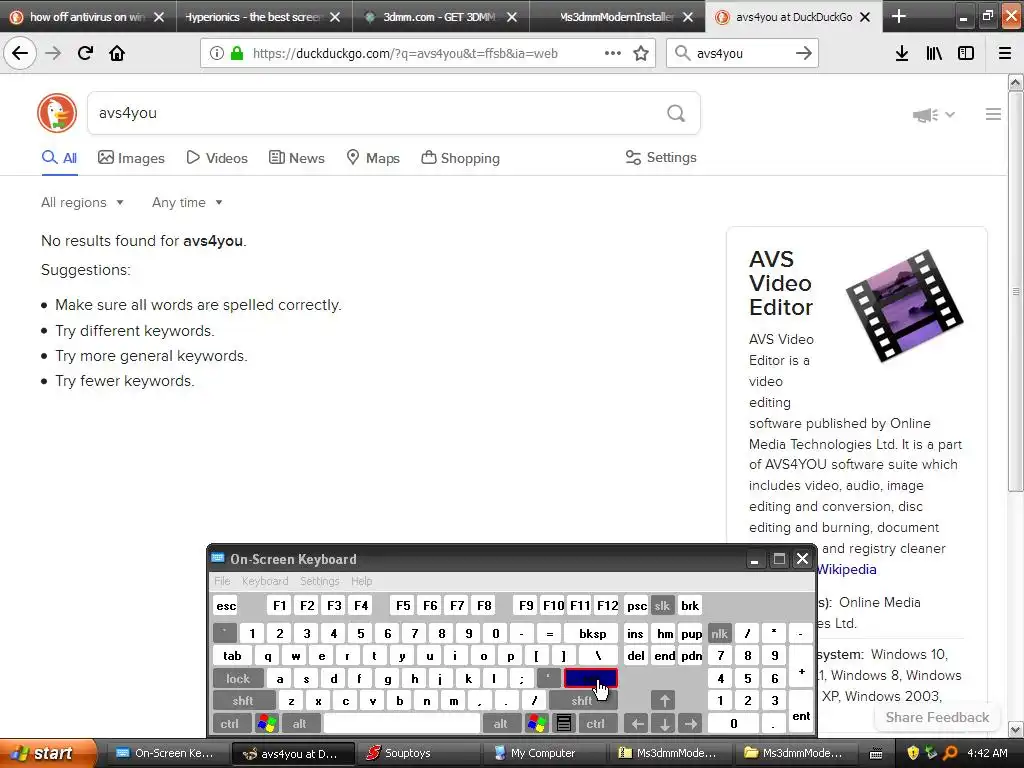This screenshot has height=768, width=1024.
Task: Toggle the right ctrl key
Action: (596, 724)
